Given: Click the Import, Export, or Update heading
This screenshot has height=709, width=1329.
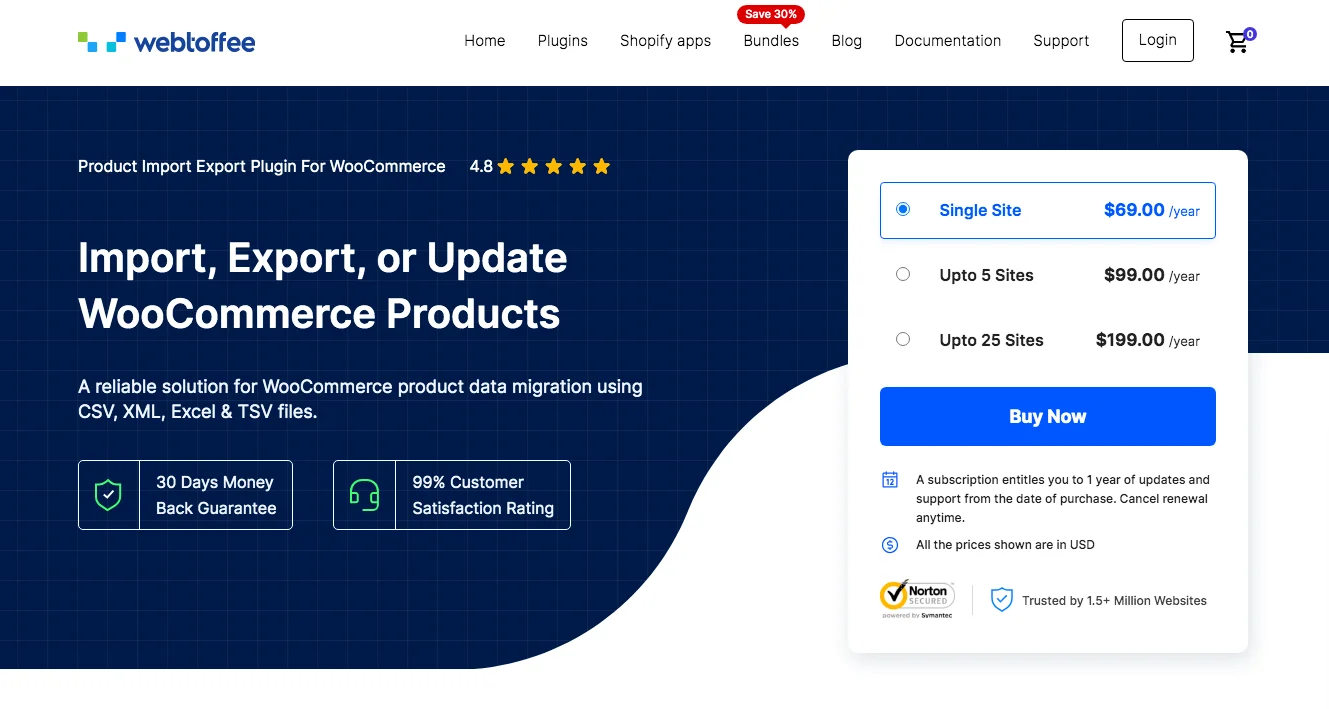Looking at the screenshot, I should [x=323, y=286].
